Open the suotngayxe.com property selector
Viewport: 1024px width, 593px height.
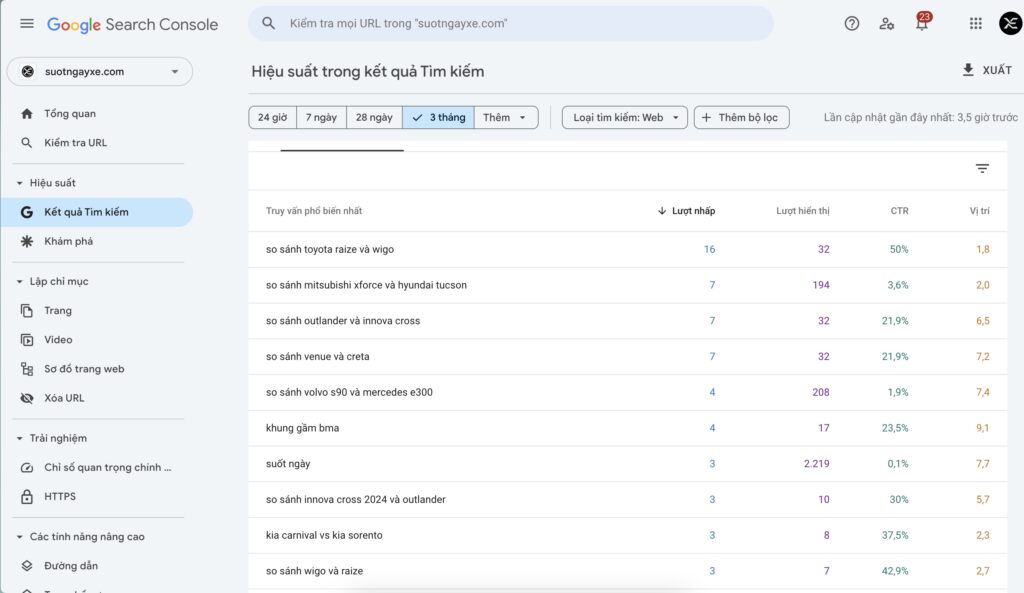tap(100, 72)
